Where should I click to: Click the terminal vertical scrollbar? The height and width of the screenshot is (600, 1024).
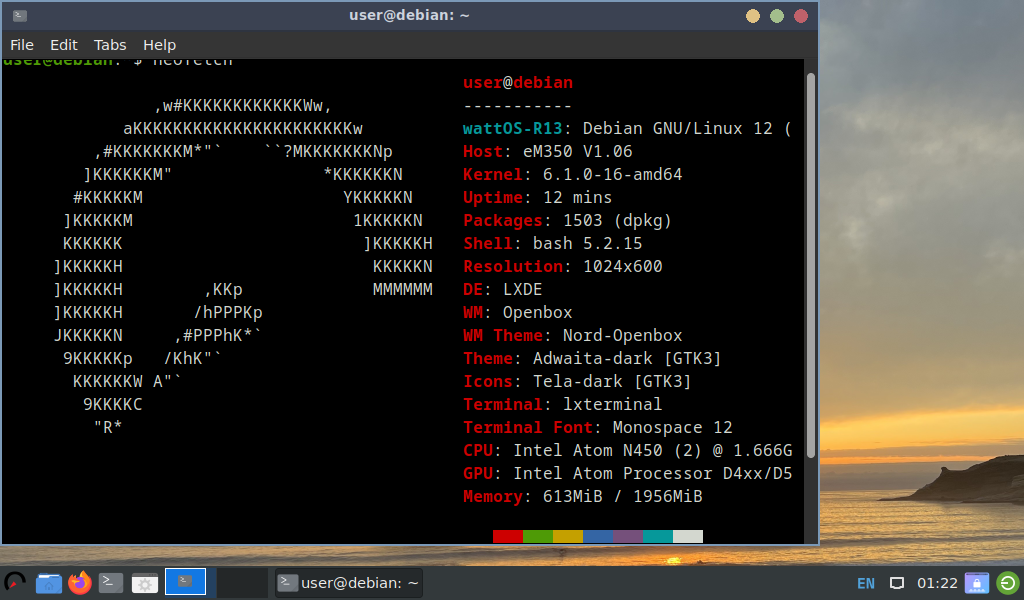click(810, 265)
